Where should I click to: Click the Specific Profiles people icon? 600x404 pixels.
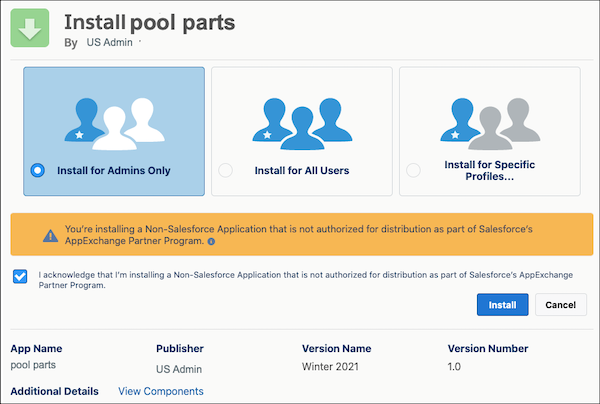point(490,124)
